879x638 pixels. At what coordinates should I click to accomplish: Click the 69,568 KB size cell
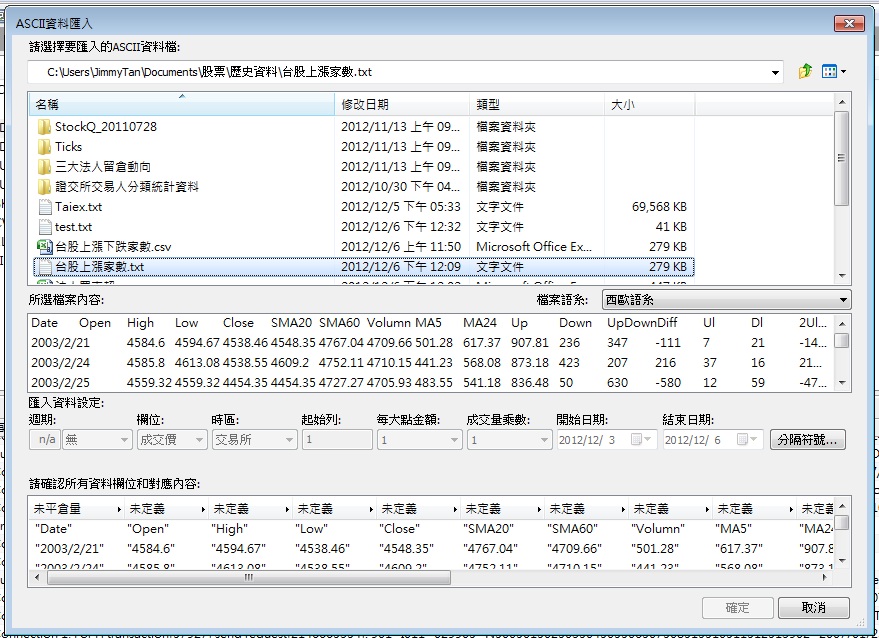[659, 207]
